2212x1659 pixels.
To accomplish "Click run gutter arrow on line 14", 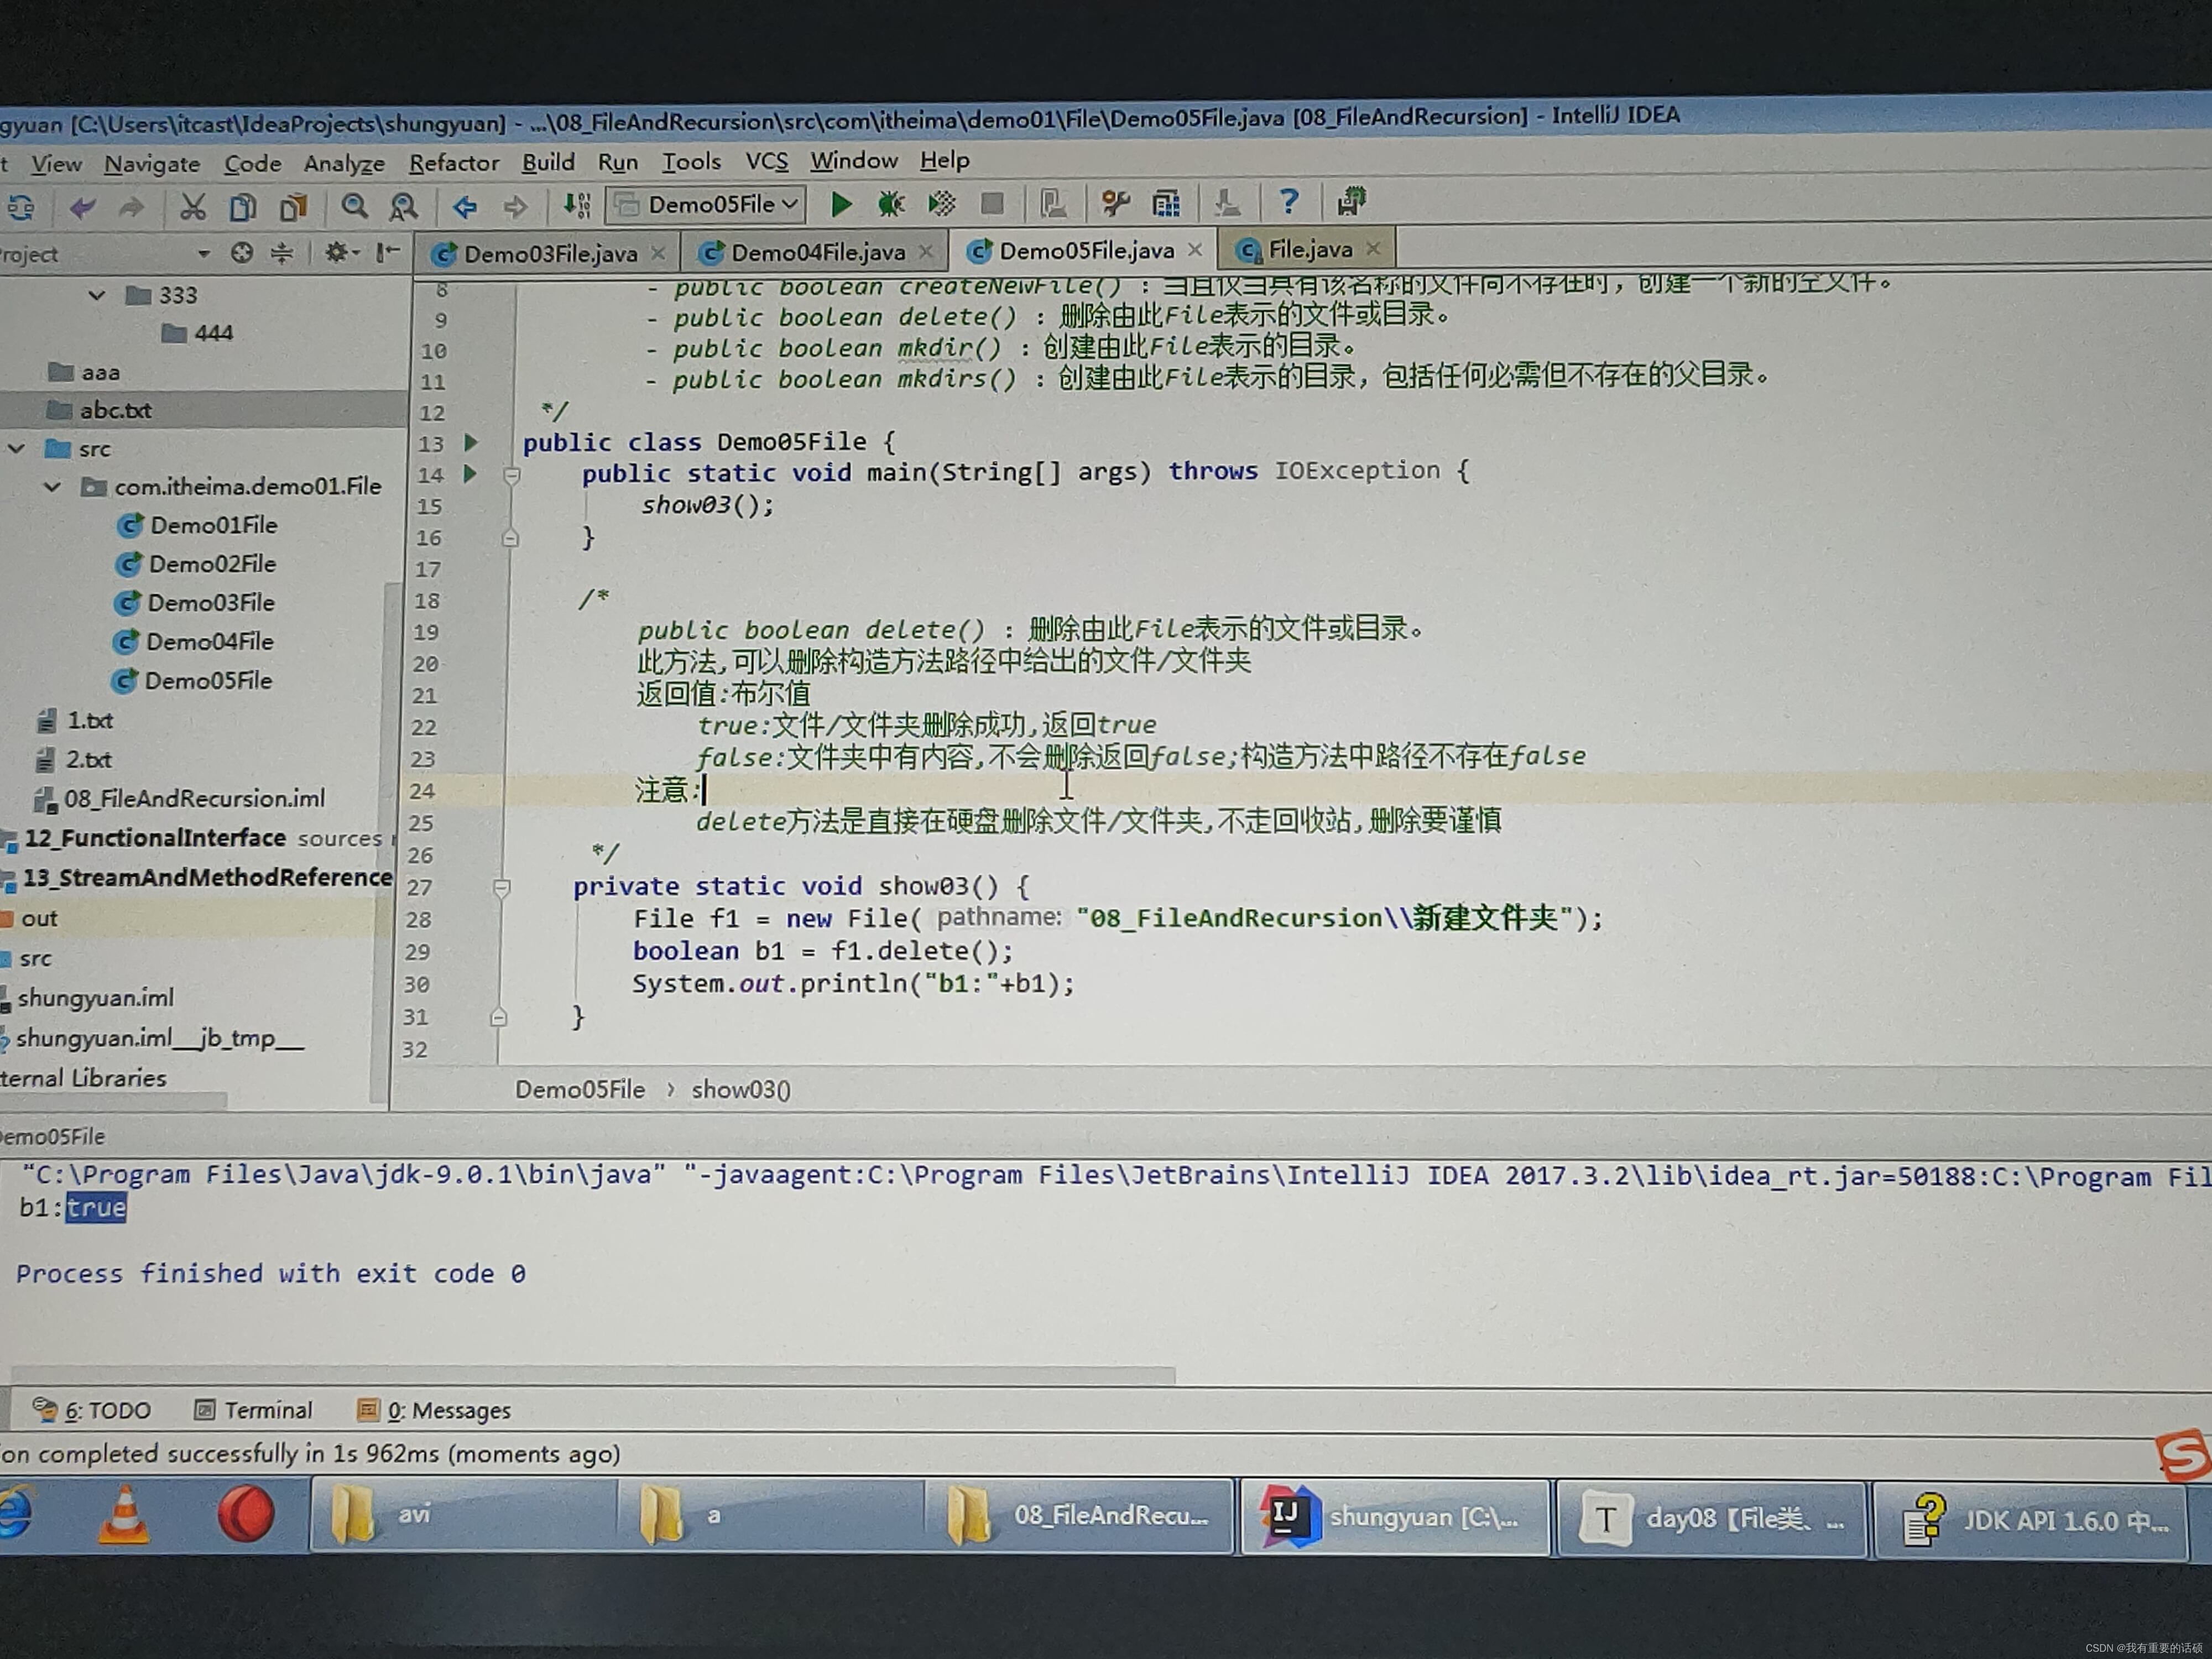I will click(x=470, y=473).
